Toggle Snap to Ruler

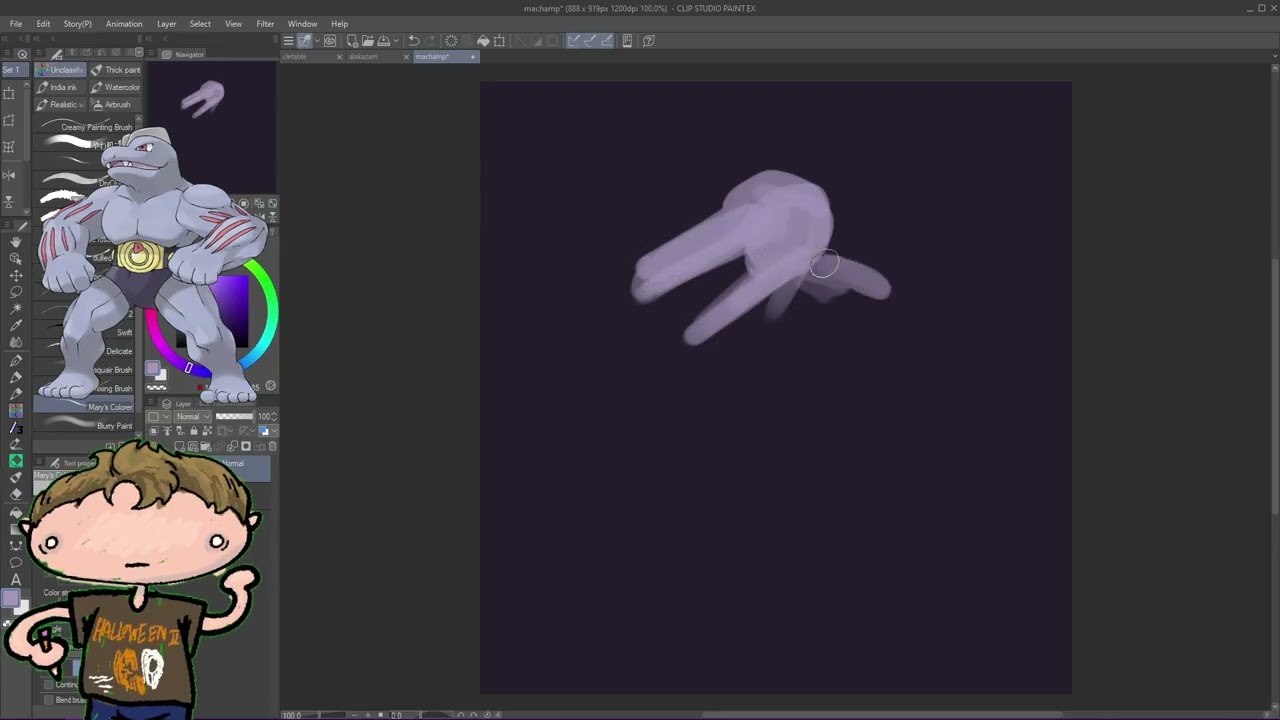[574, 41]
